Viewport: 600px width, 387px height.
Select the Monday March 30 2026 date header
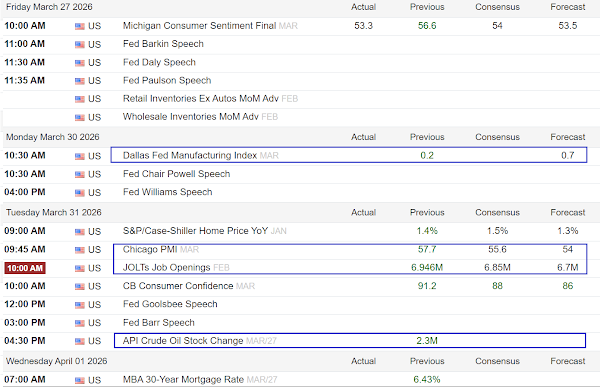coord(52,137)
